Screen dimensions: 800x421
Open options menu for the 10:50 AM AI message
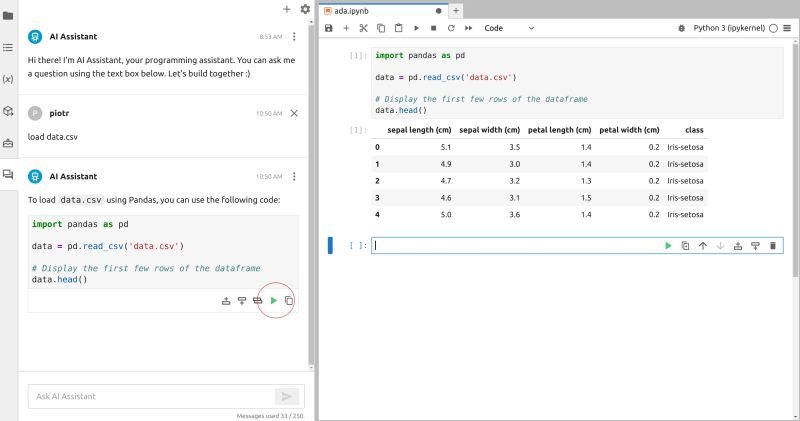coord(294,177)
